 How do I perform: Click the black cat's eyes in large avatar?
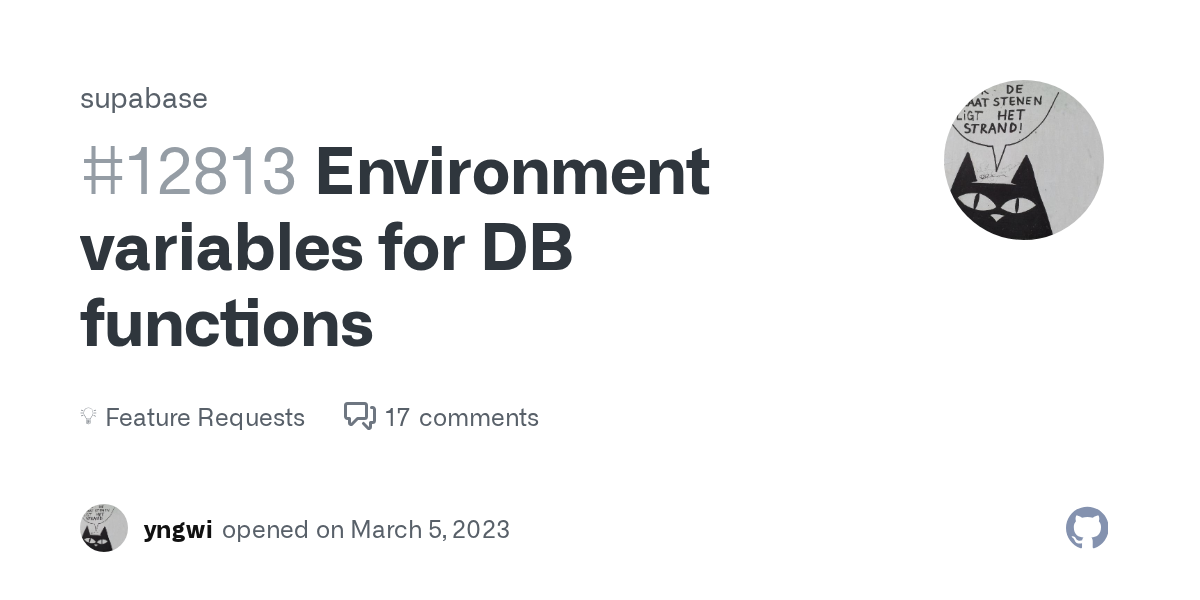point(992,203)
